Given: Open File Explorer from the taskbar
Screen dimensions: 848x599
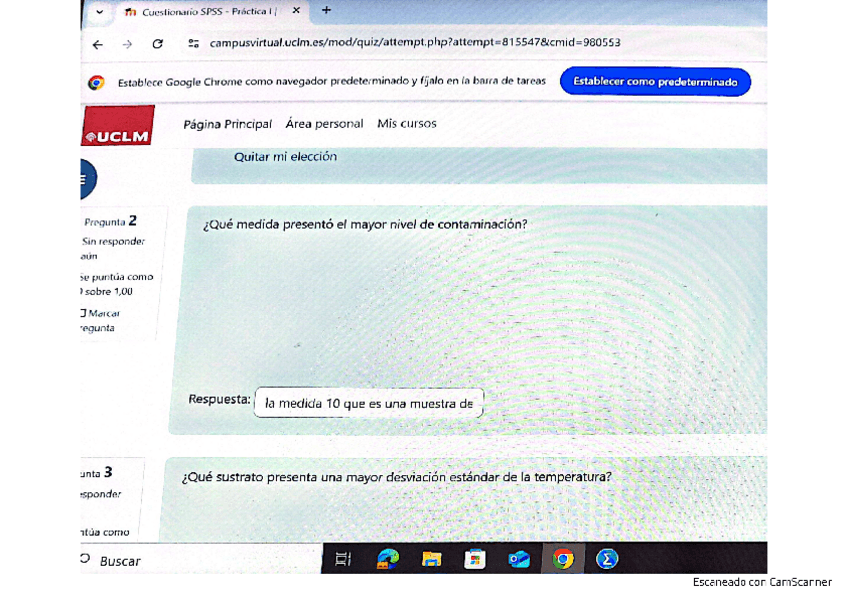Looking at the screenshot, I should coord(431,559).
